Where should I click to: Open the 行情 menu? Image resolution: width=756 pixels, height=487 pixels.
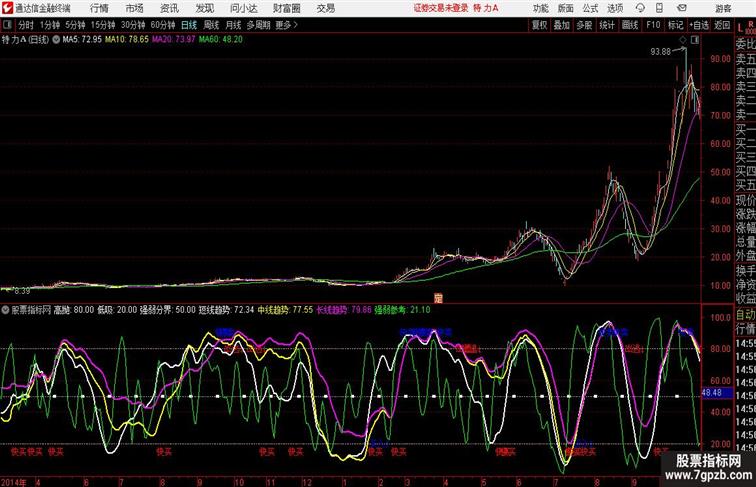99,8
